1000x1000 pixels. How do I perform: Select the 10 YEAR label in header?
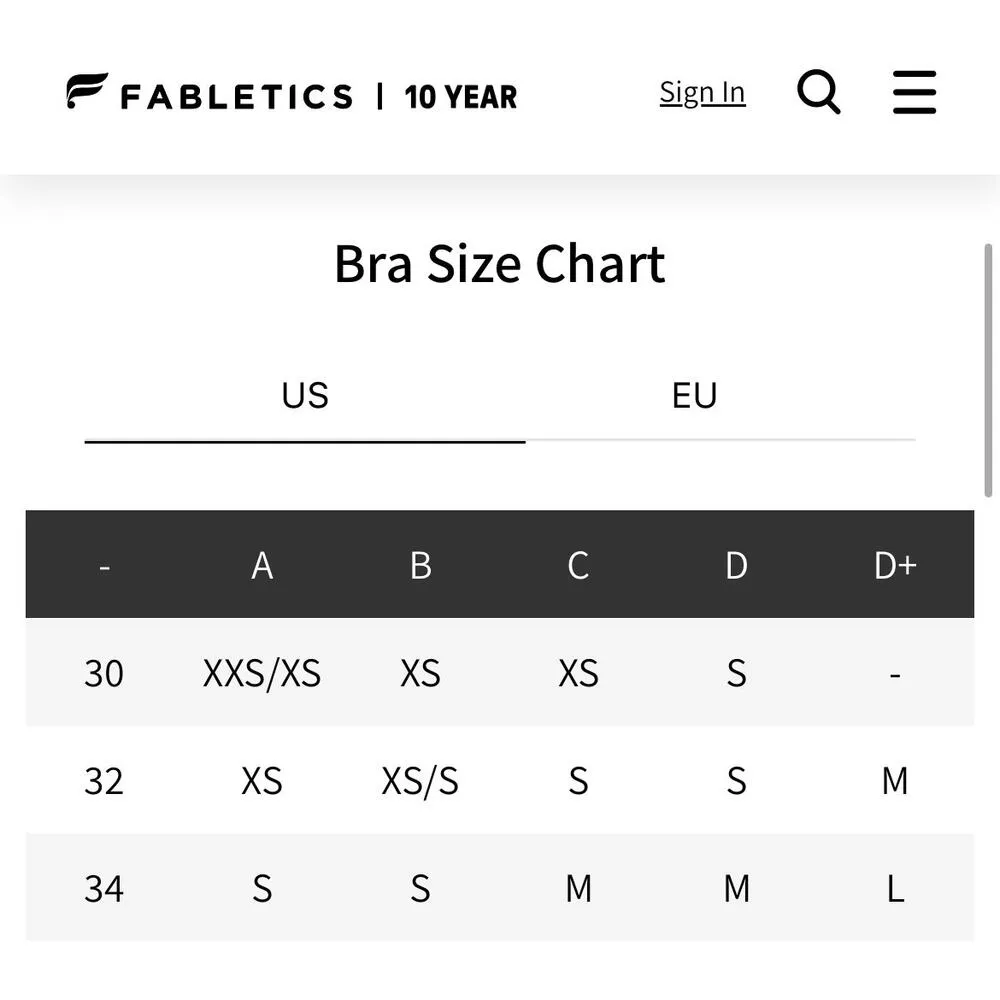(x=460, y=96)
